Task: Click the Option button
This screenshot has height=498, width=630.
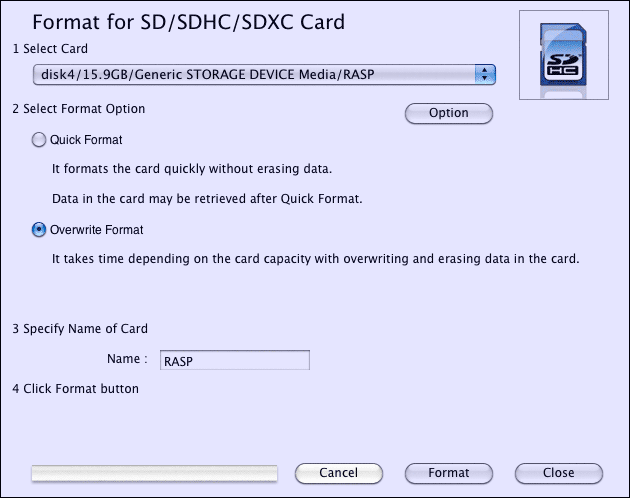Action: tap(449, 113)
